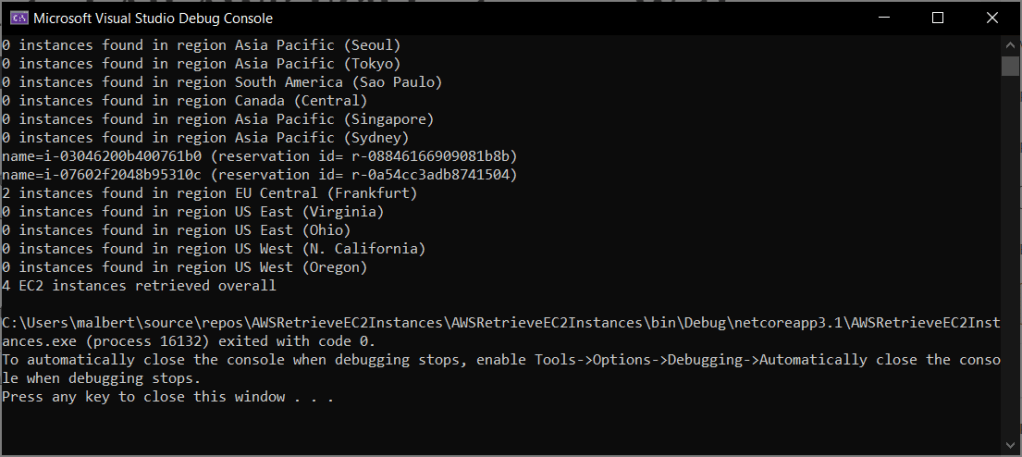
Task: Click the vertical scrollbar thumb
Action: pos(1010,66)
